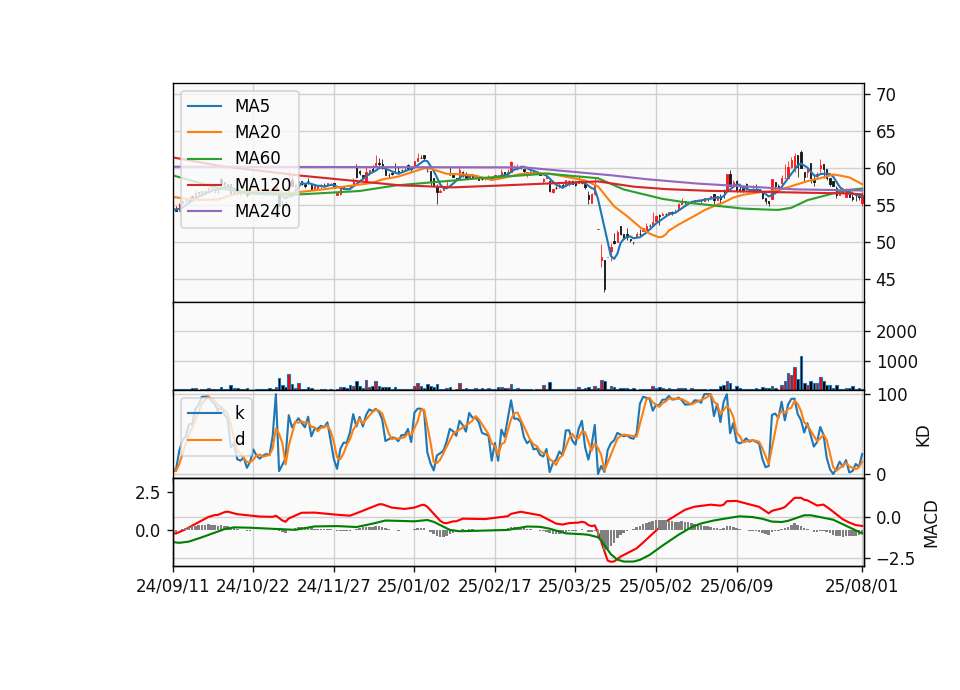Click the KD axis title
The width and height of the screenshot is (960, 690).
(x=923, y=437)
